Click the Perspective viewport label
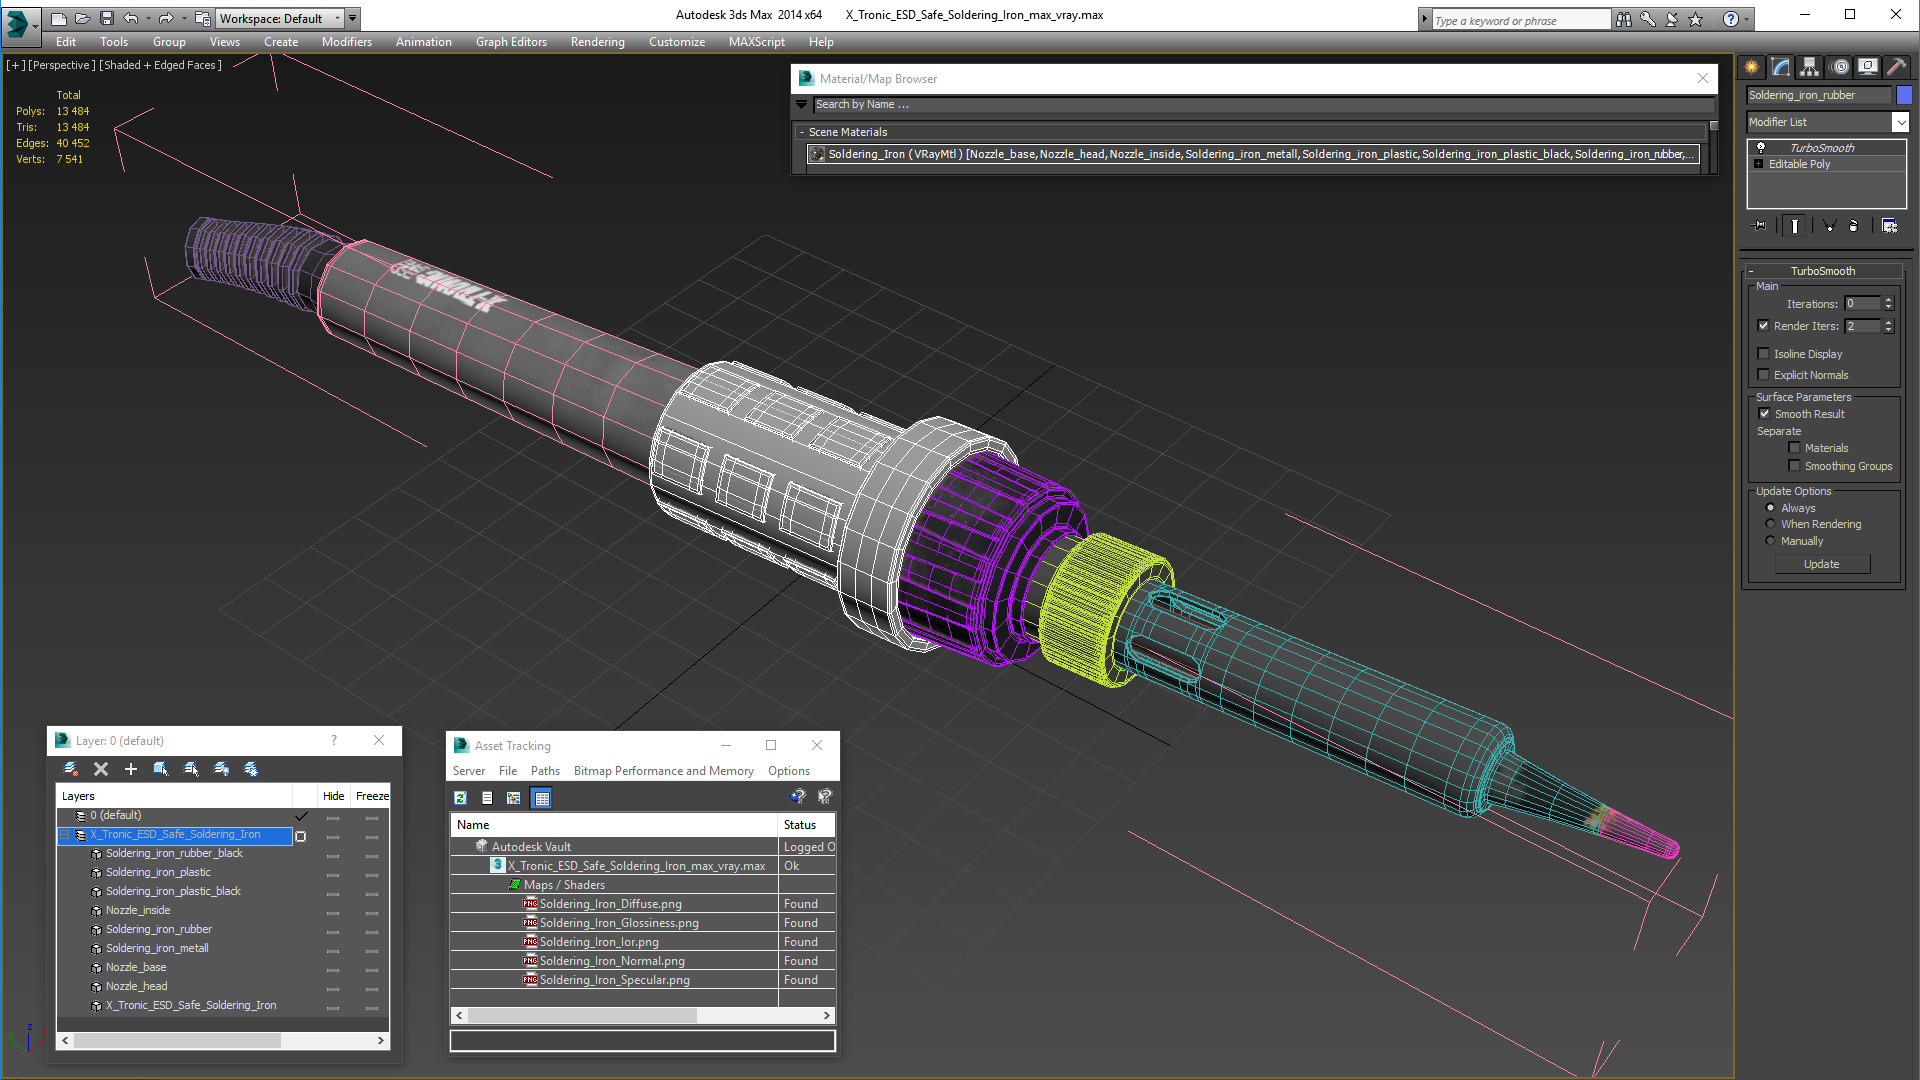The image size is (1920, 1080). point(62,65)
